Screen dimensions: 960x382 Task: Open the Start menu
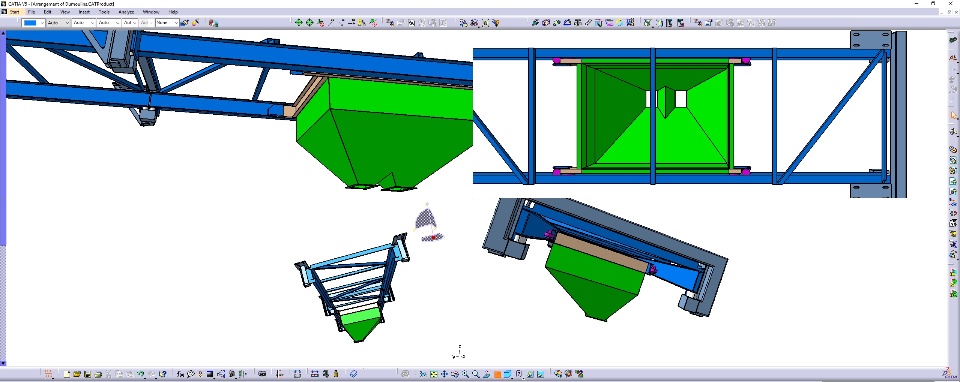coord(14,12)
